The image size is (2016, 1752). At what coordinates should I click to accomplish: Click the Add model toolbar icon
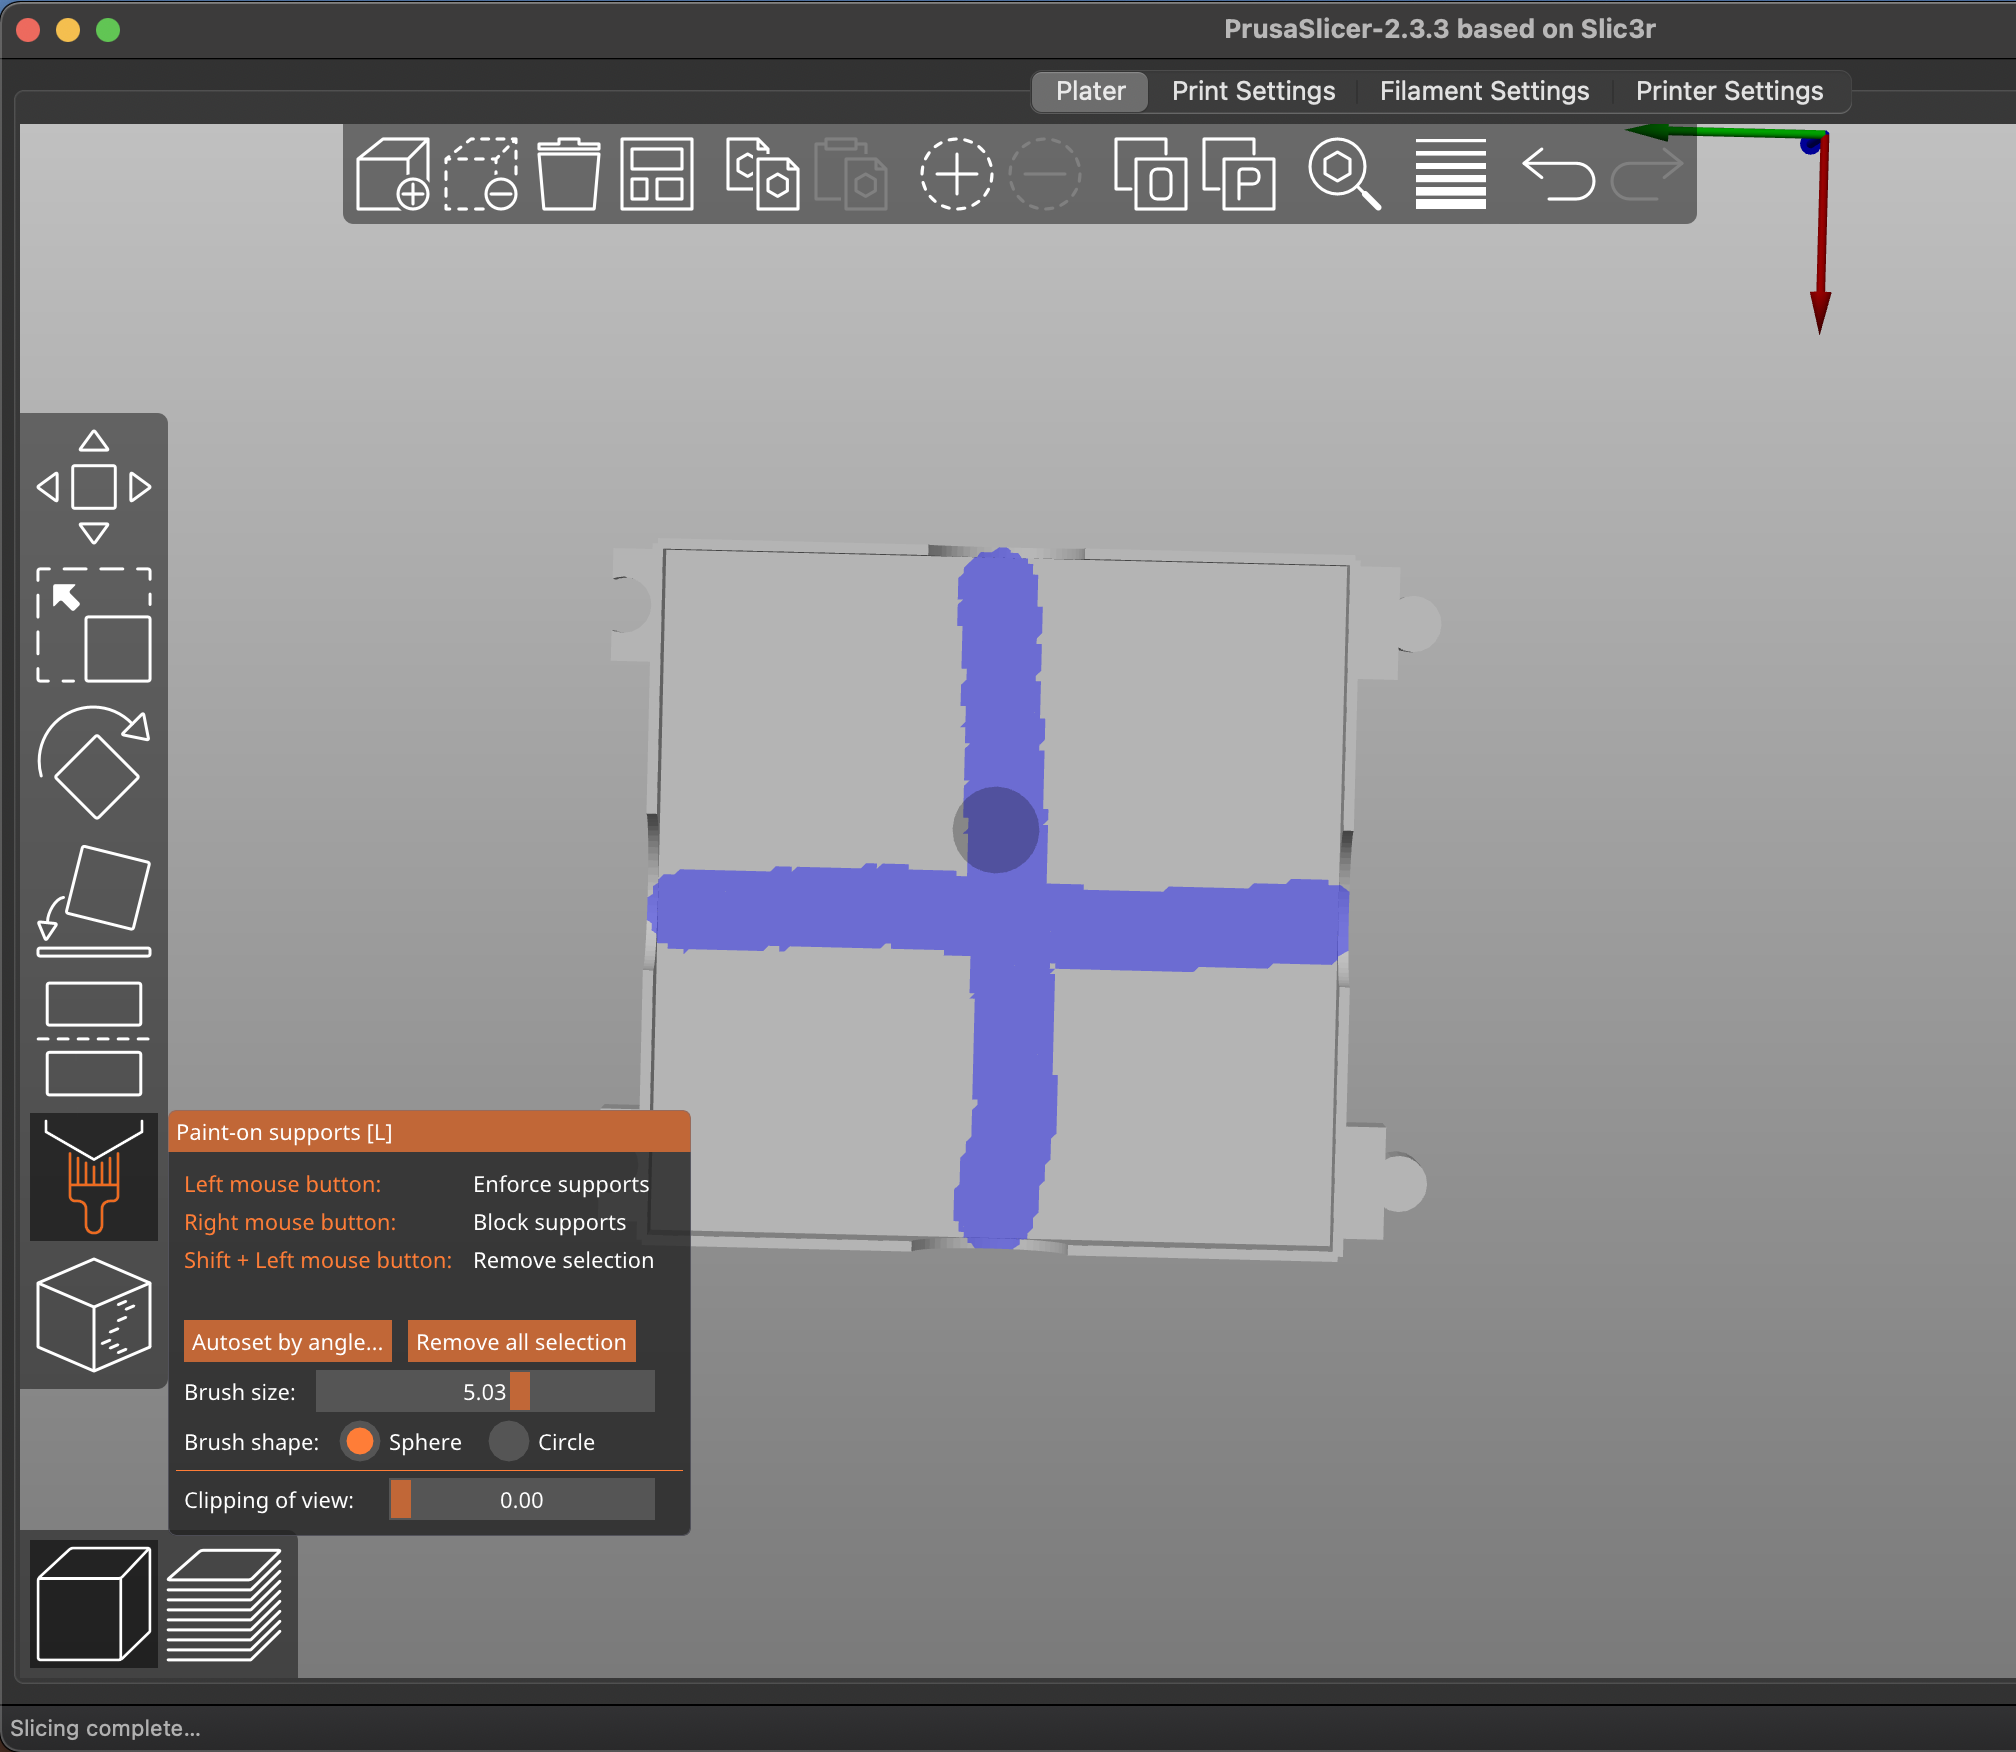pos(392,174)
